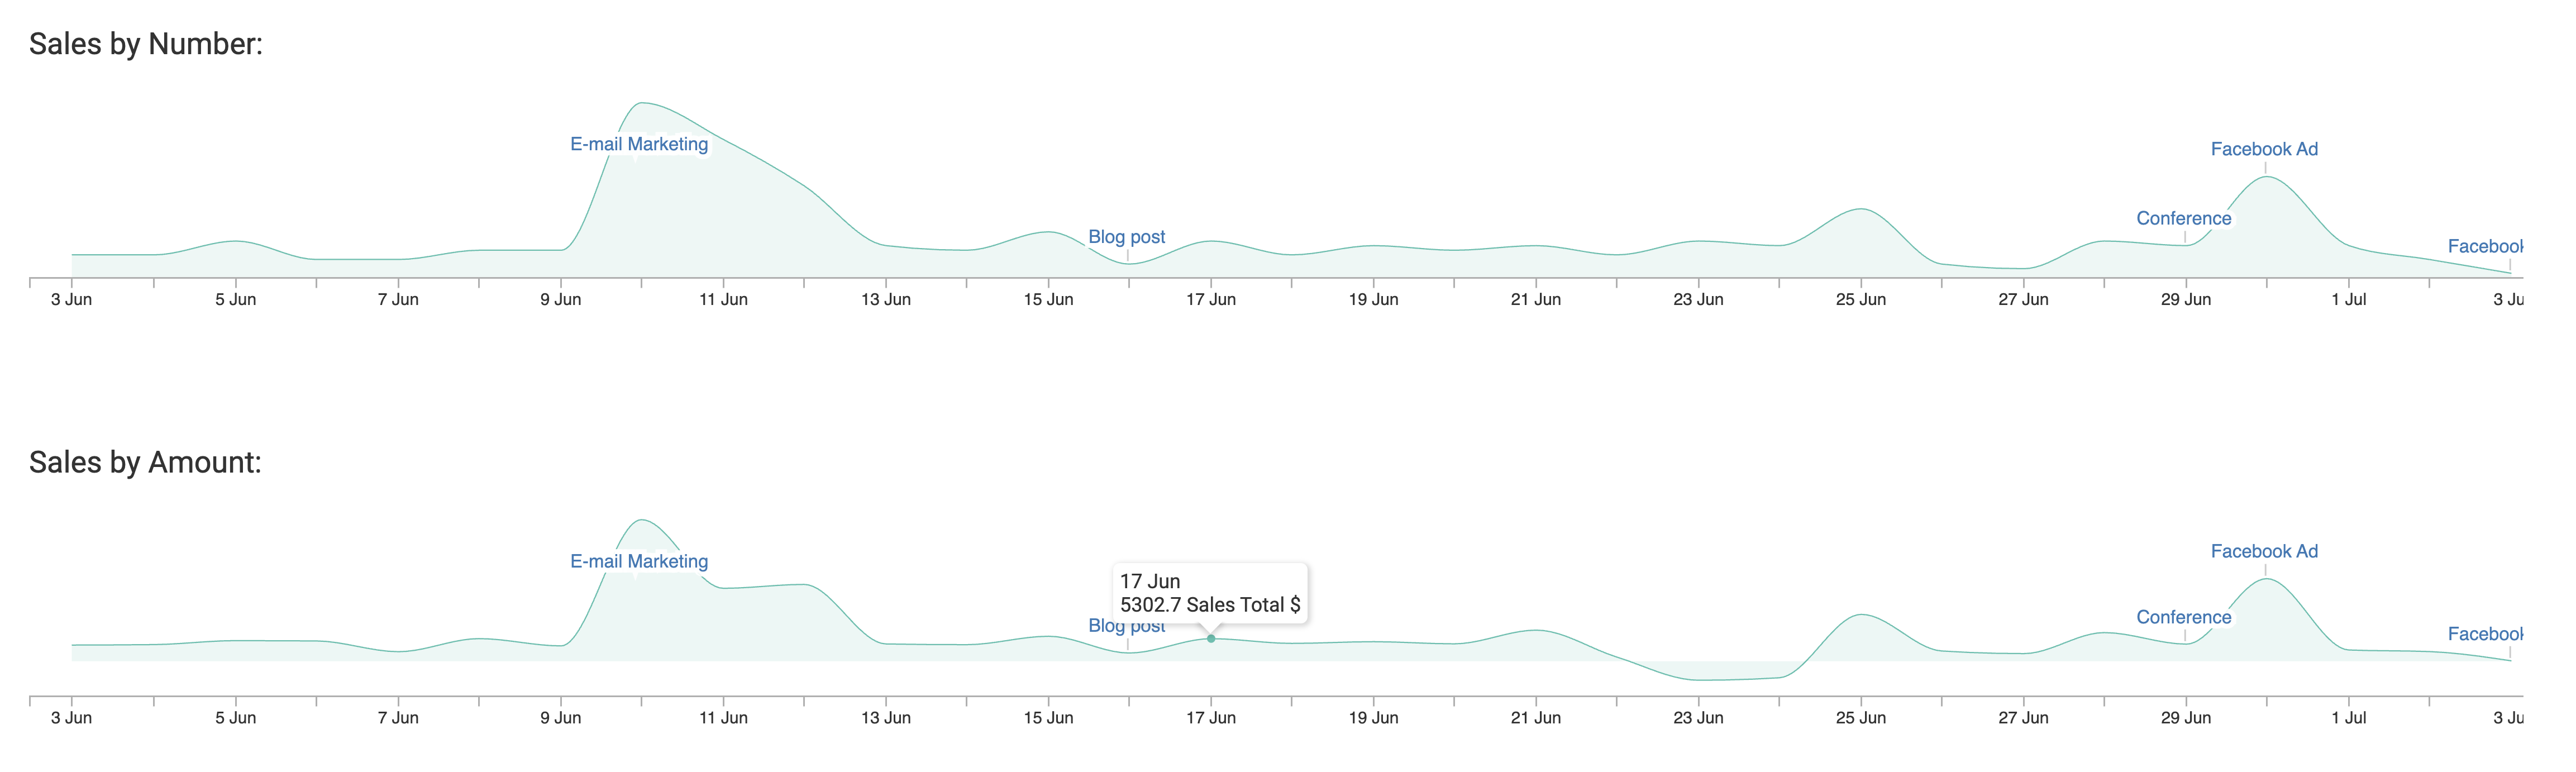Select 1 Jul axis label in top chart
Screen dimensions: 2576x772
[x=2348, y=299]
